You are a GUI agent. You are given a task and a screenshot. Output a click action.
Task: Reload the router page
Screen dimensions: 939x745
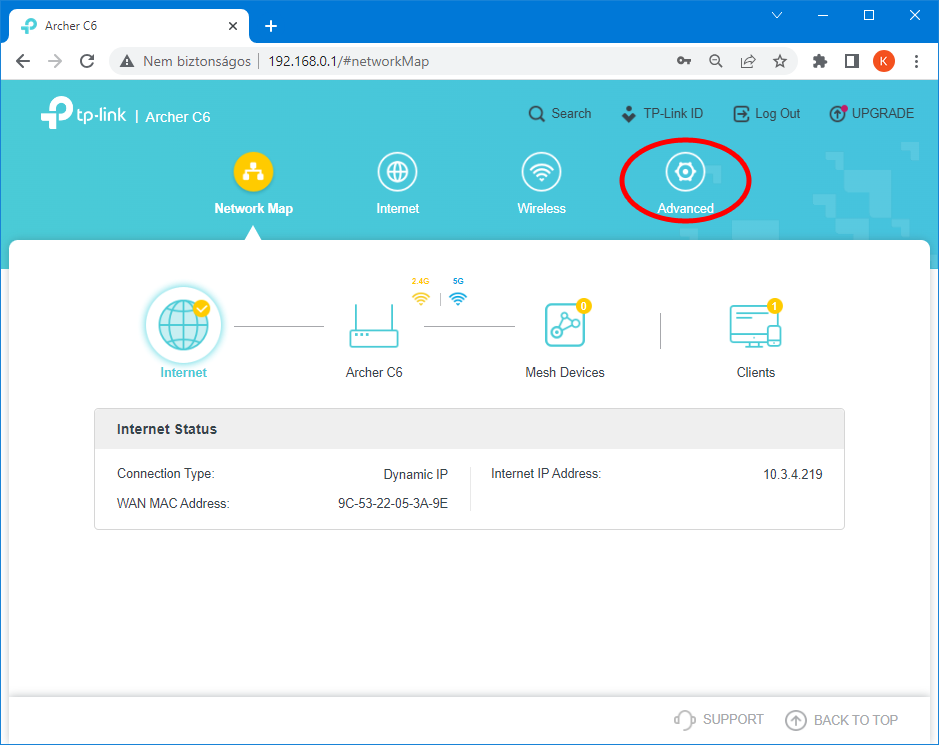tap(87, 61)
